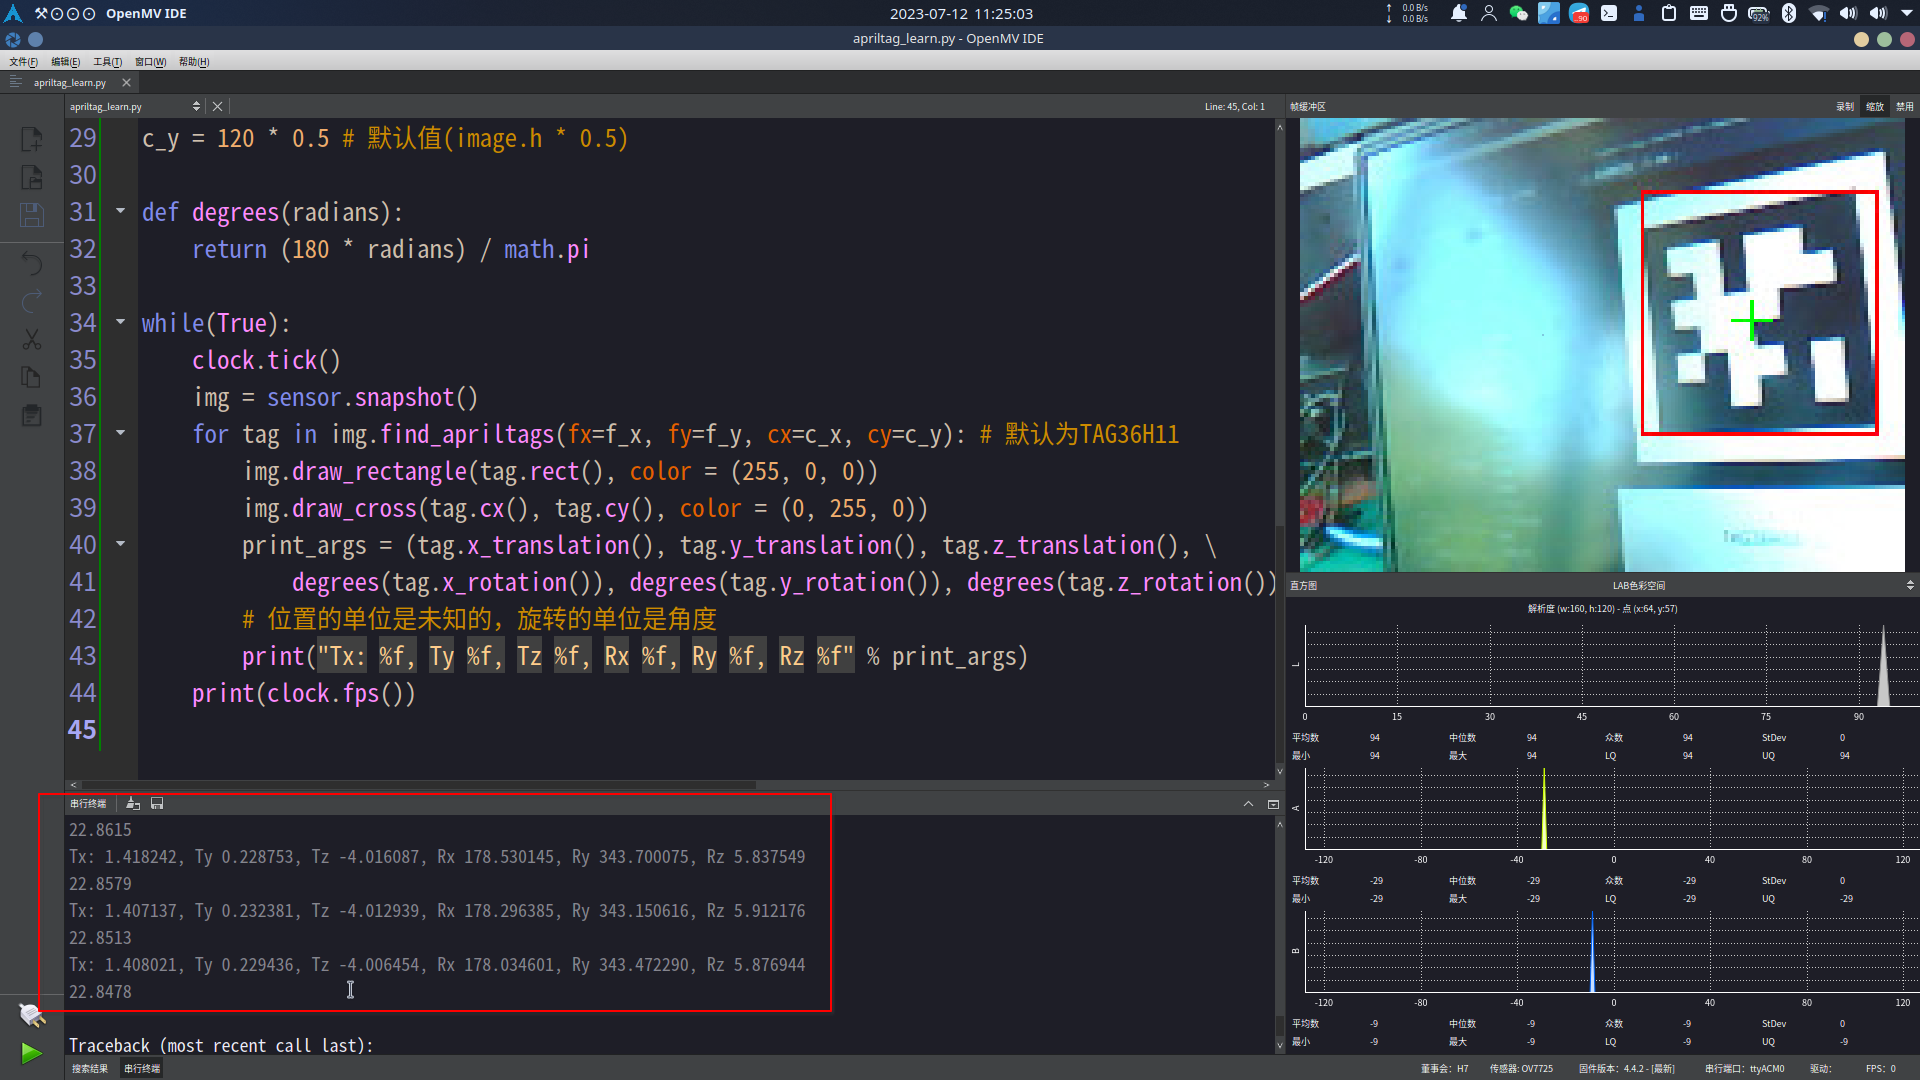Click the hammer tools icon in top panel
Image resolution: width=1920 pixels, height=1080 pixels.
(x=41, y=13)
